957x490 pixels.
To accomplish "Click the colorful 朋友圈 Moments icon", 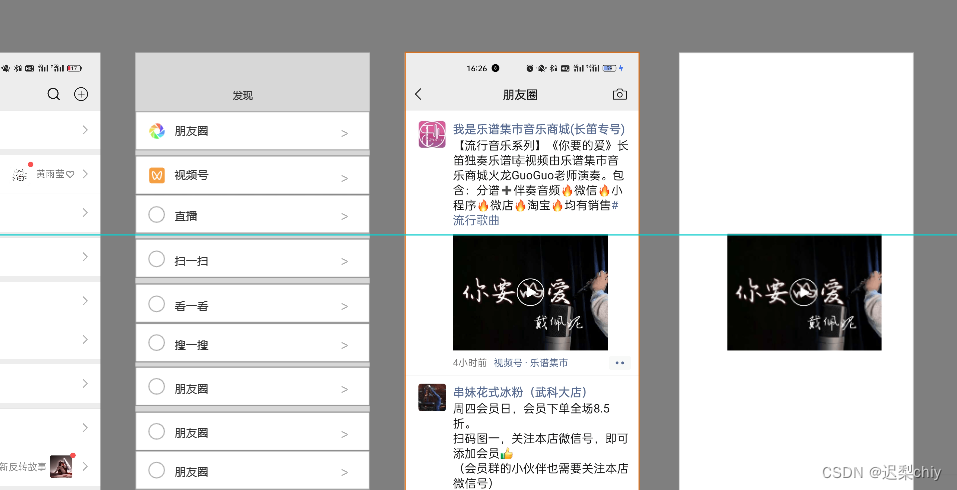I will pyautogui.click(x=157, y=131).
